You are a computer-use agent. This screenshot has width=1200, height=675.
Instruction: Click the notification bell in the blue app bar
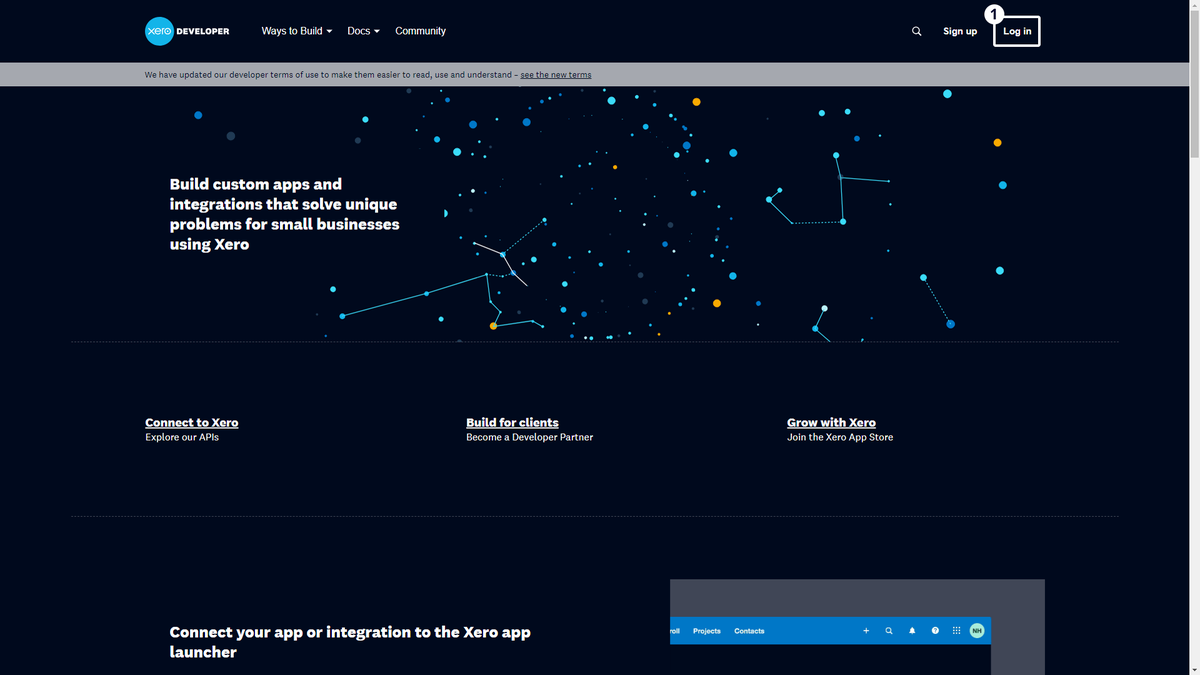[x=912, y=631]
